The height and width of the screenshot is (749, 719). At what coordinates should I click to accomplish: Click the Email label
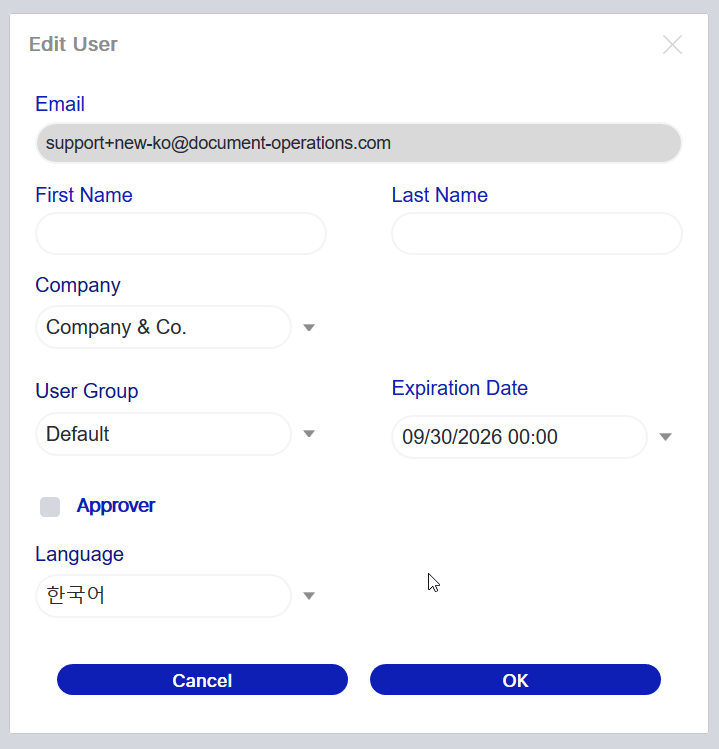pos(60,104)
